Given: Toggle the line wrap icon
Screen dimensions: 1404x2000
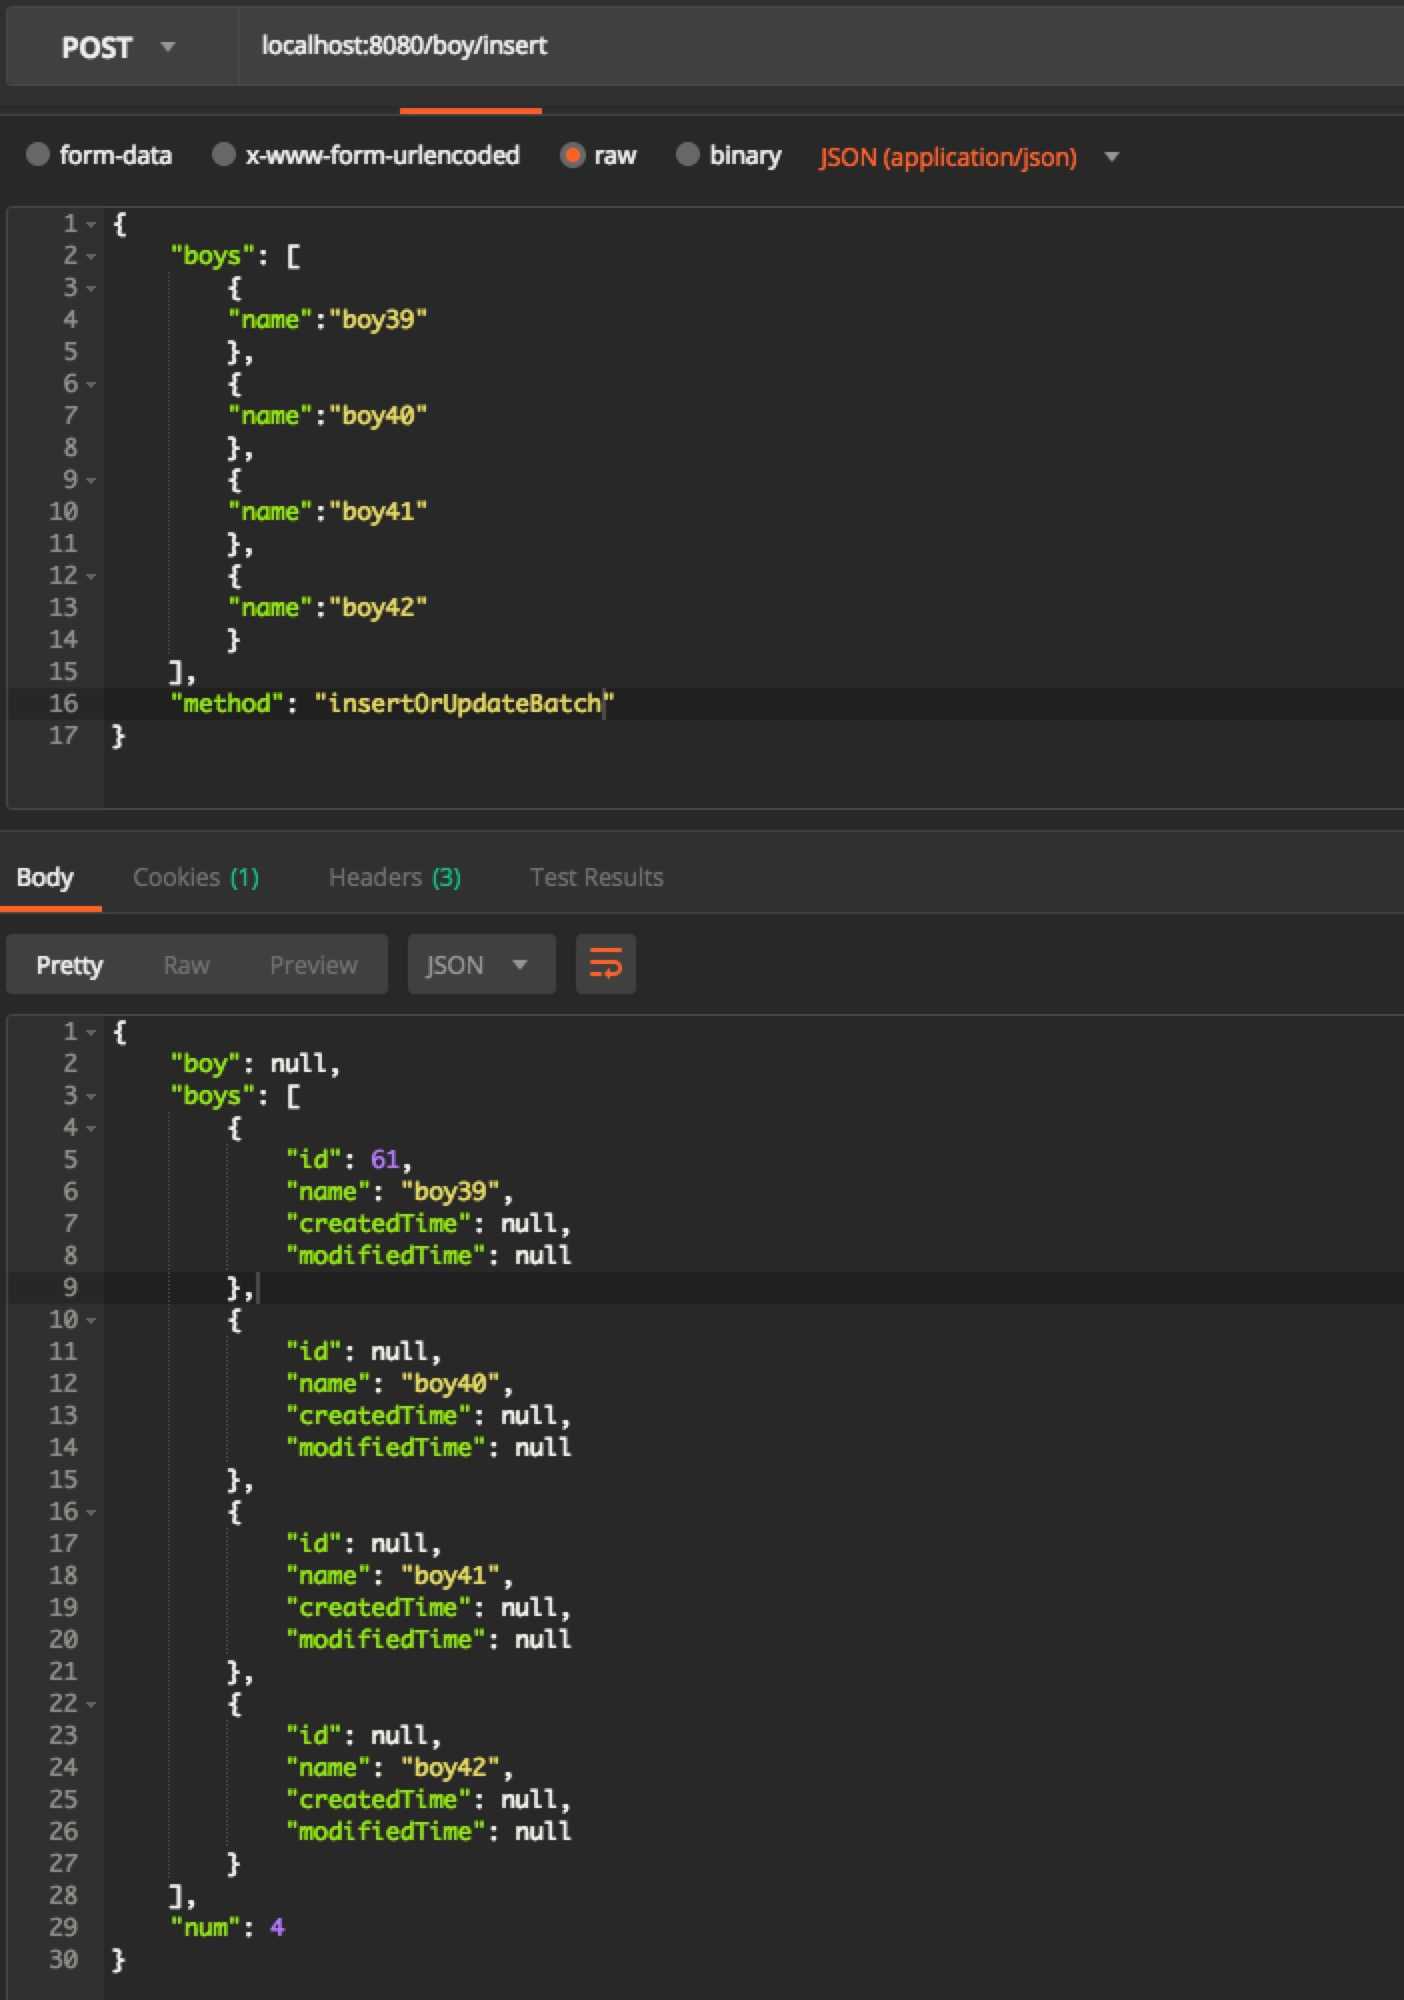Looking at the screenshot, I should coord(605,965).
